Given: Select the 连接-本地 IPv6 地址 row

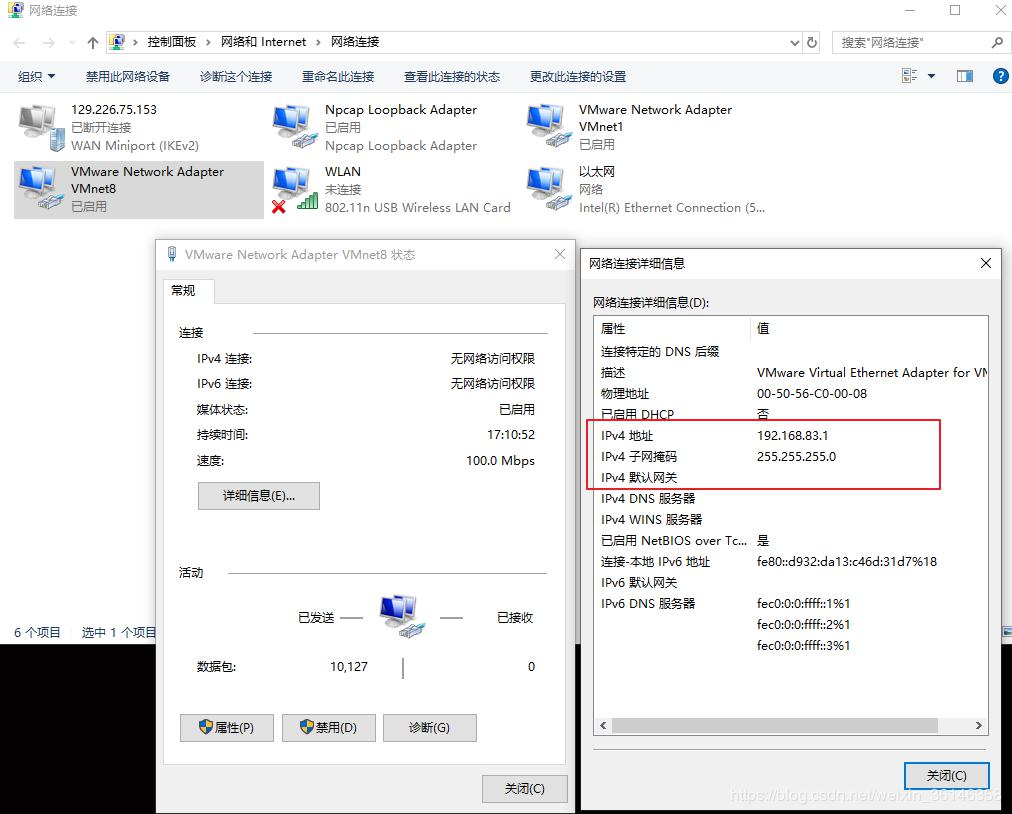Looking at the screenshot, I should pos(791,562).
